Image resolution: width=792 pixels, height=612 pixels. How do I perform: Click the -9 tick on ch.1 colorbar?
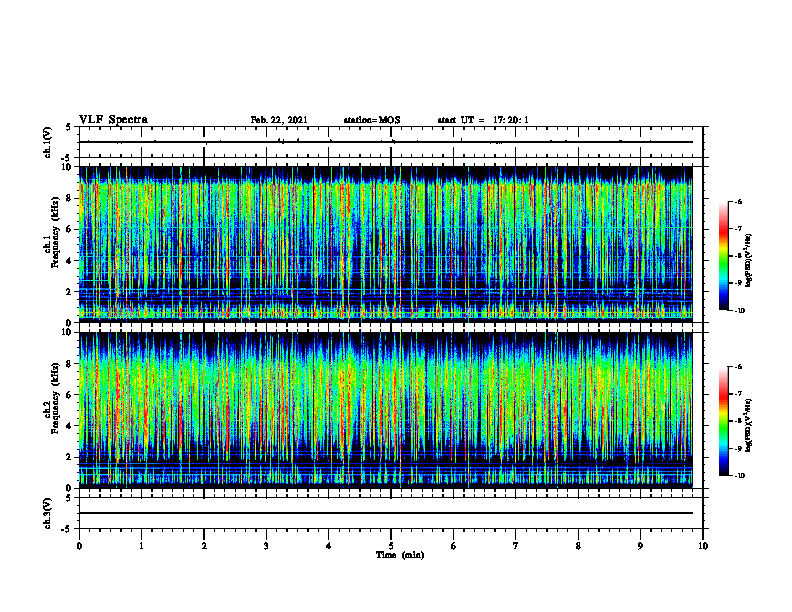(738, 283)
